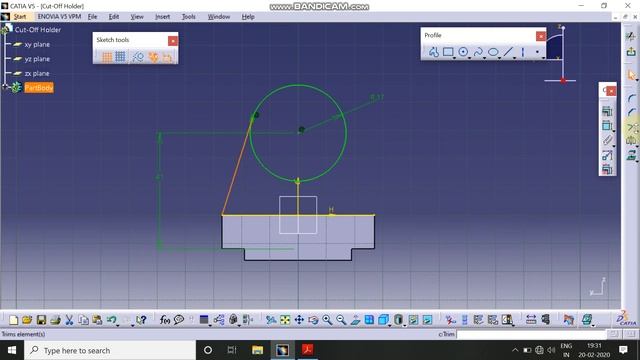This screenshot has height=360, width=640.
Task: Open the Help menu
Action: [x=248, y=17]
